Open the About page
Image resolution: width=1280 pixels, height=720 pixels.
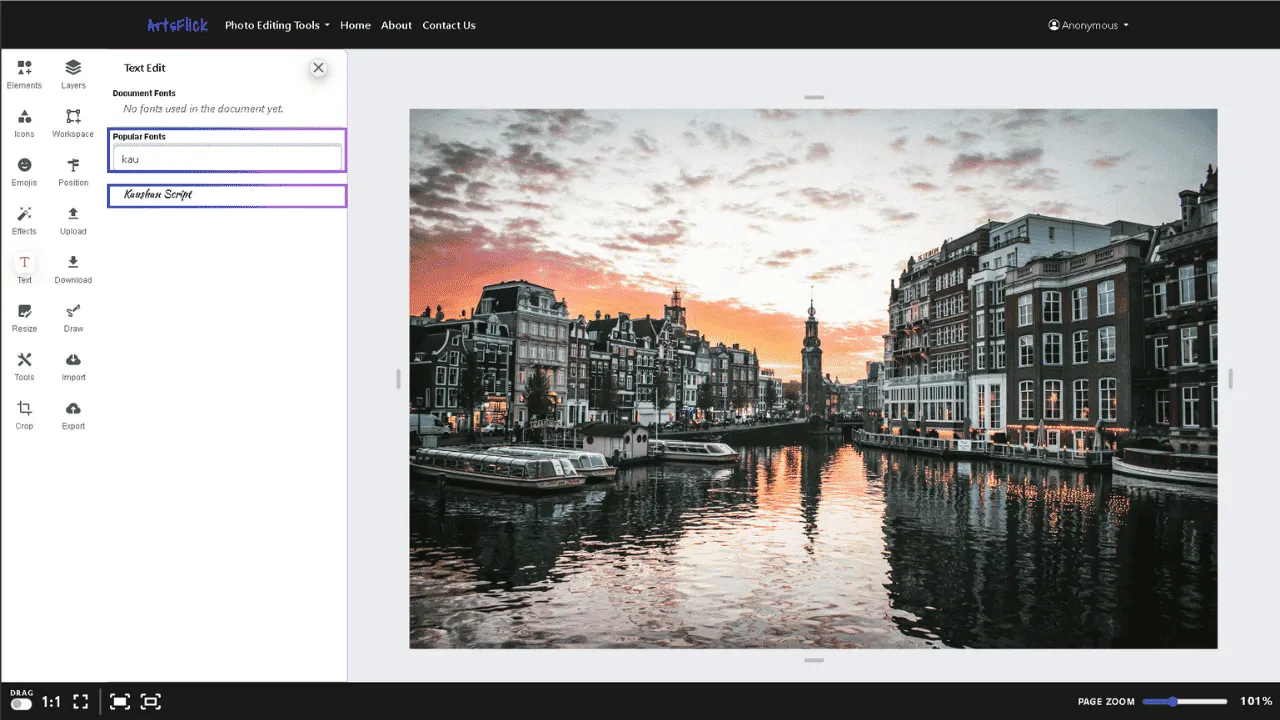(396, 25)
